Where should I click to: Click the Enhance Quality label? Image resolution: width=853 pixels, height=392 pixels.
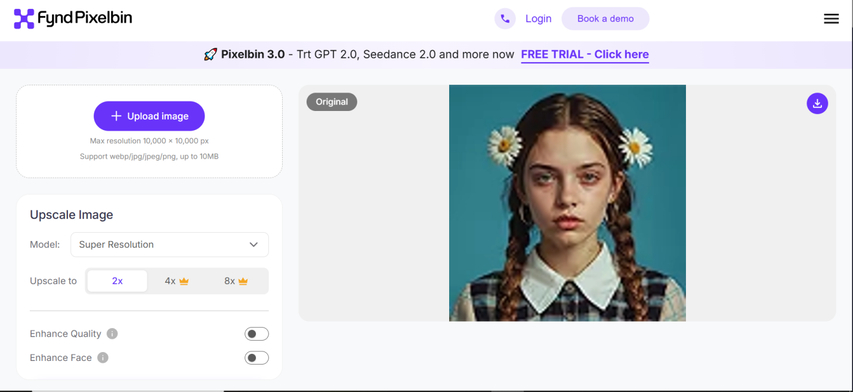tap(65, 334)
